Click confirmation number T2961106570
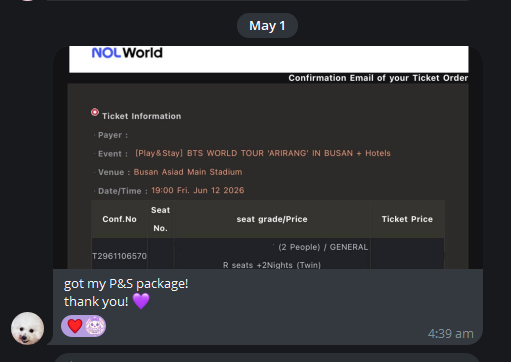Viewport: 511px width, 362px height. click(x=119, y=256)
